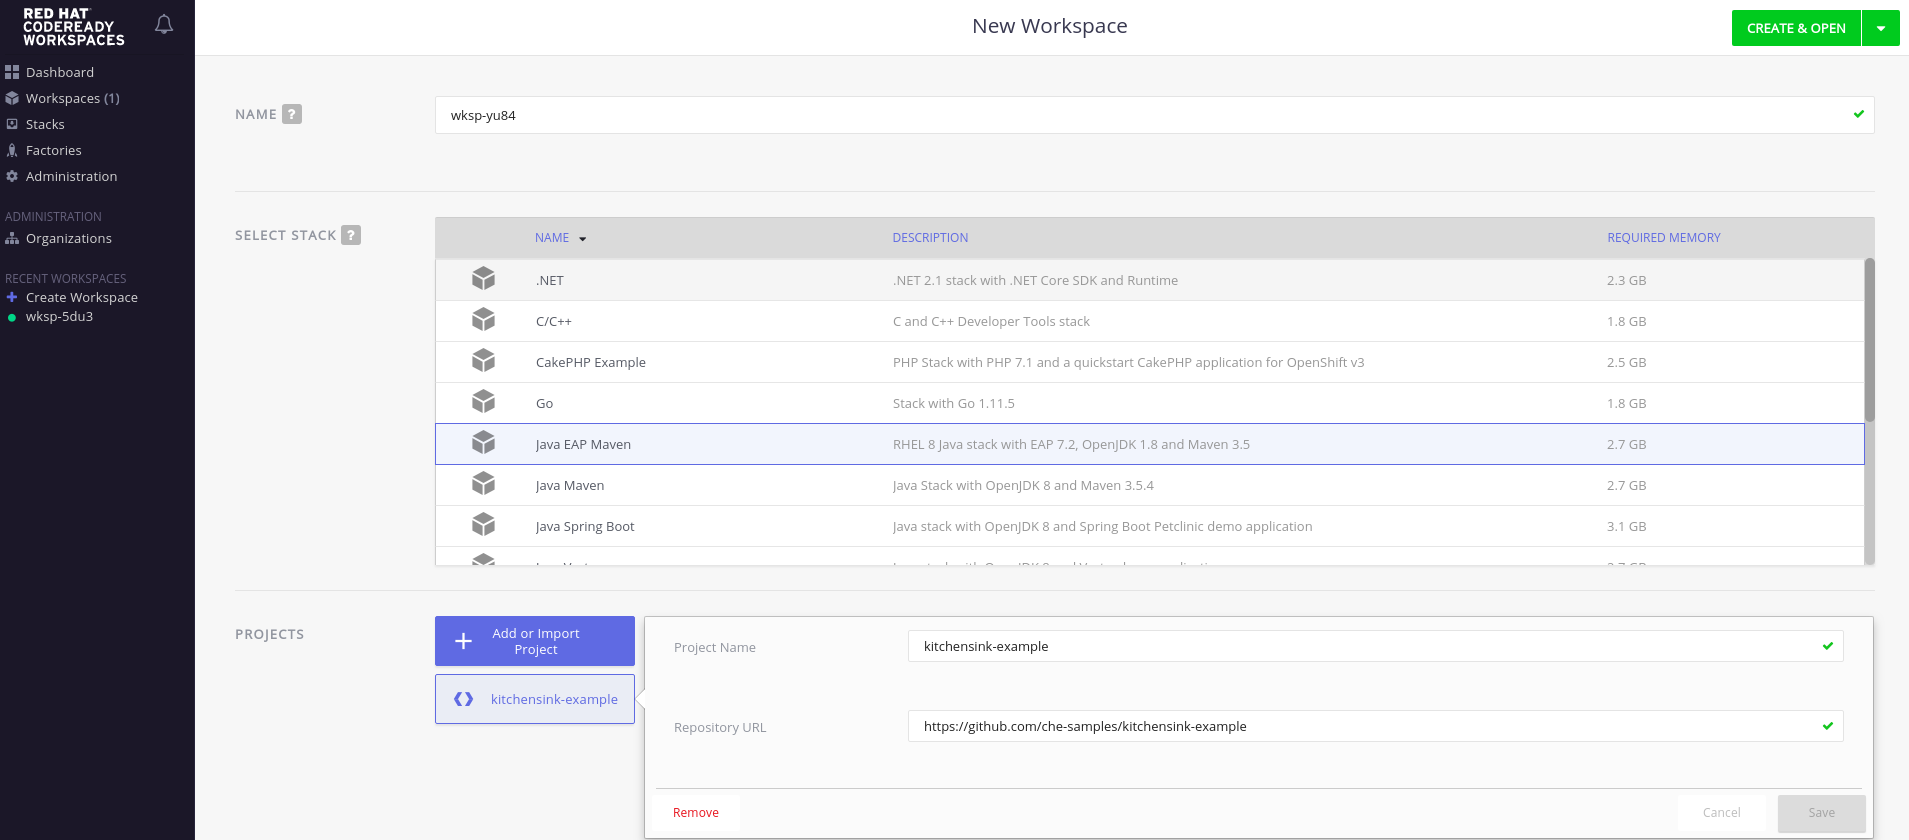Screen dimensions: 1909x840
Task: Click the Factories icon in sidebar
Action: (12, 150)
